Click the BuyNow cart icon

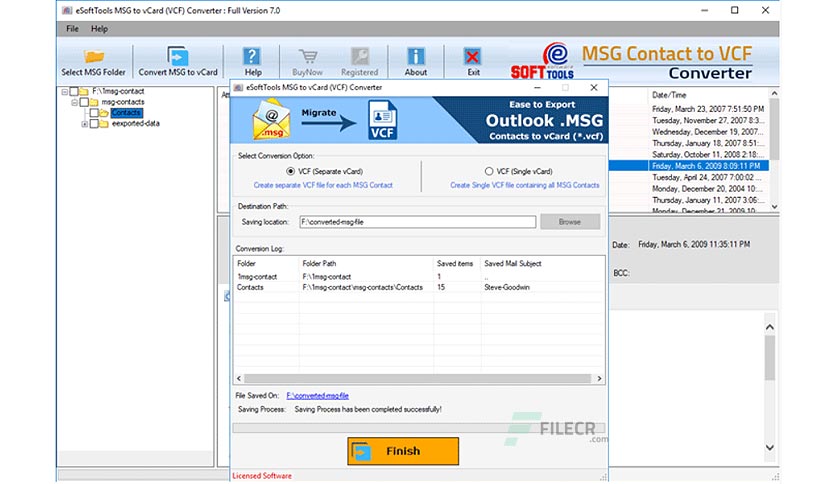point(308,56)
